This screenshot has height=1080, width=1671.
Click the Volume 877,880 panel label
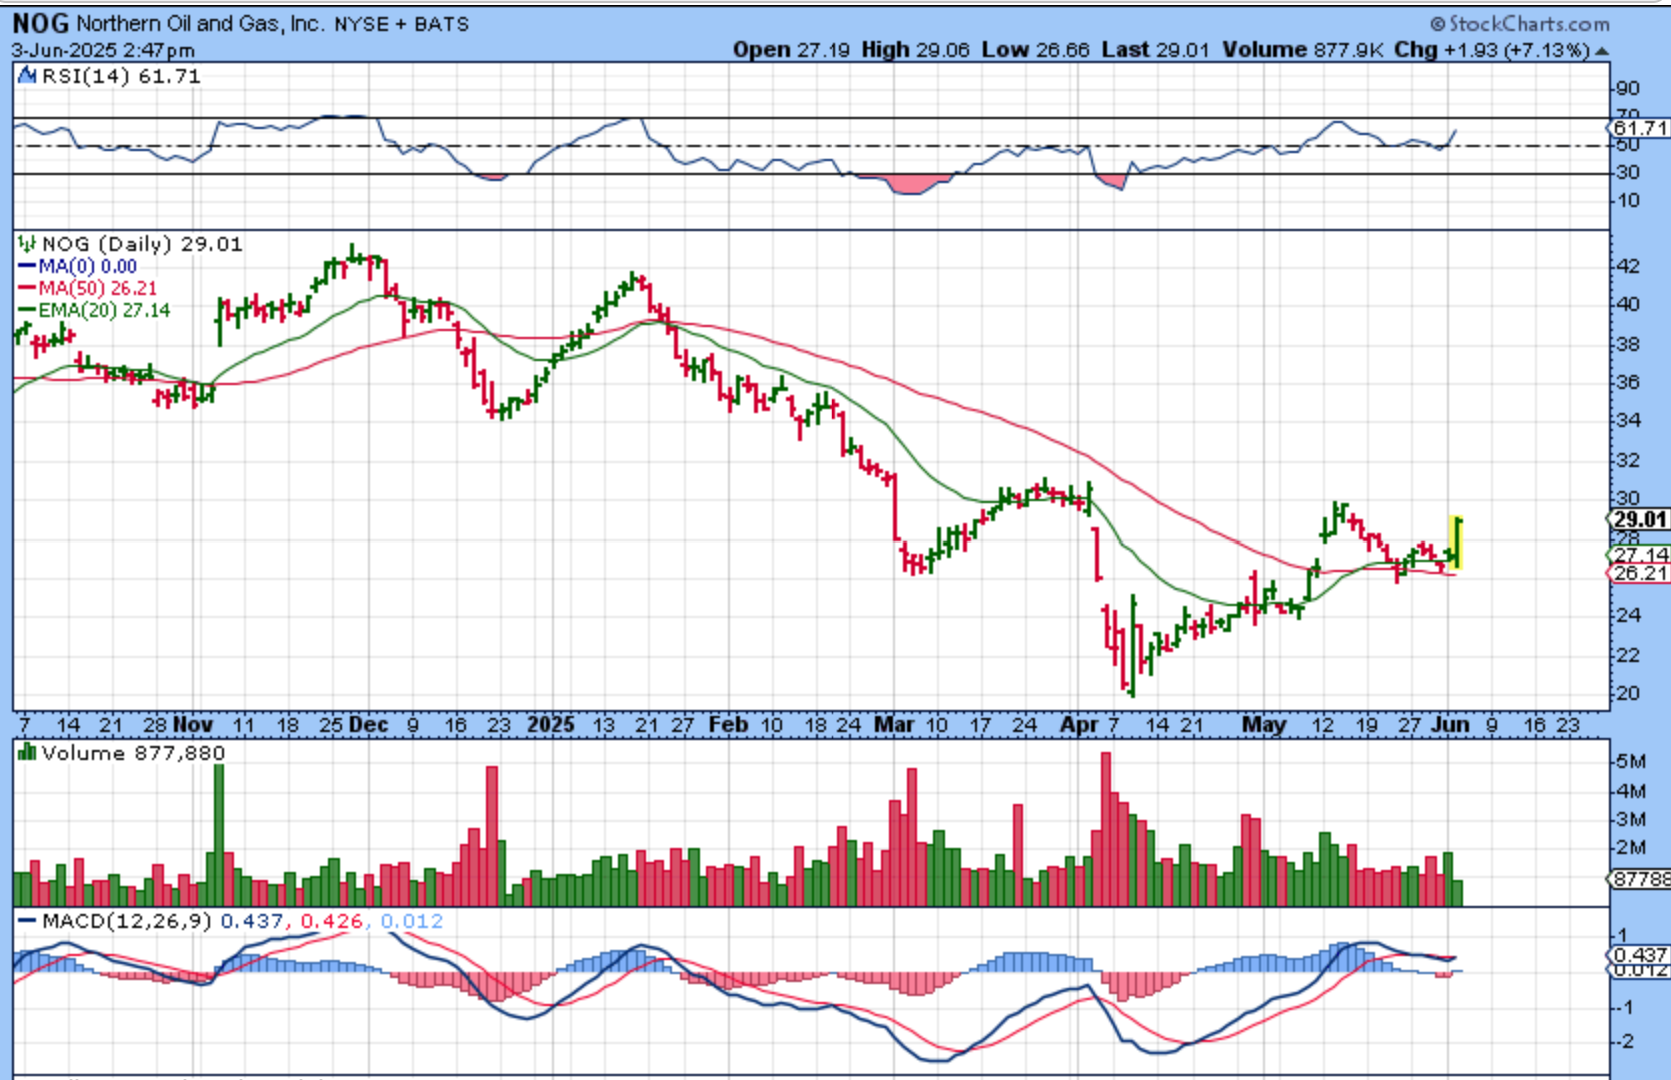(133, 753)
